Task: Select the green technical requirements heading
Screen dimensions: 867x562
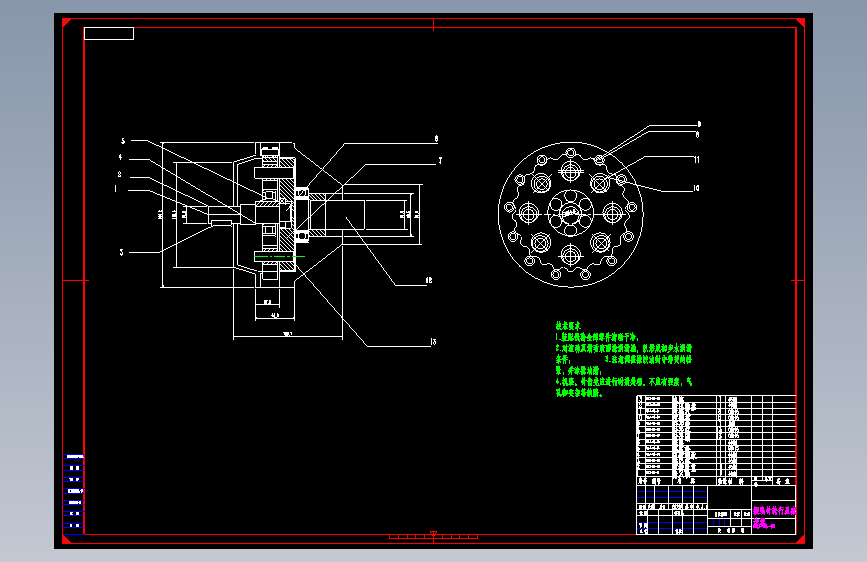Action: 568,326
